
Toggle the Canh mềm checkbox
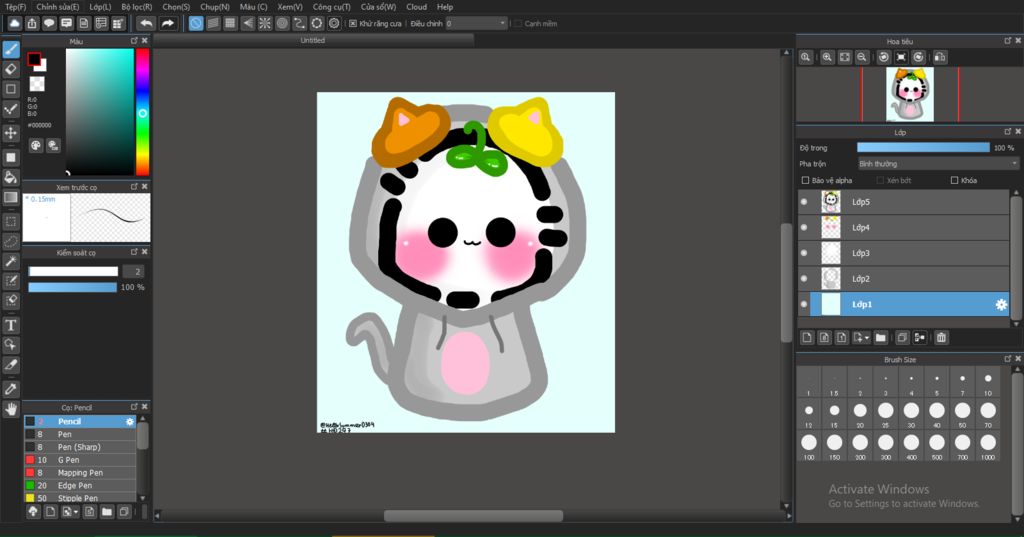519,24
